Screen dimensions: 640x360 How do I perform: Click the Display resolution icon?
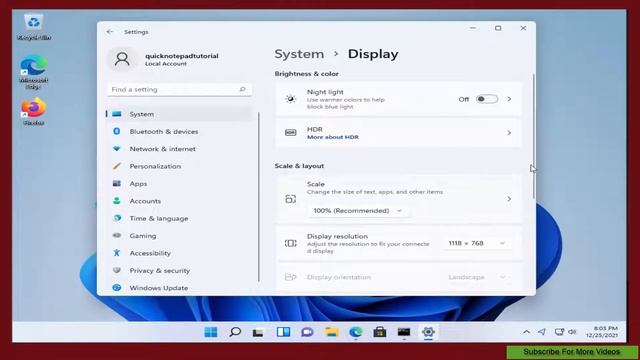[x=290, y=243]
